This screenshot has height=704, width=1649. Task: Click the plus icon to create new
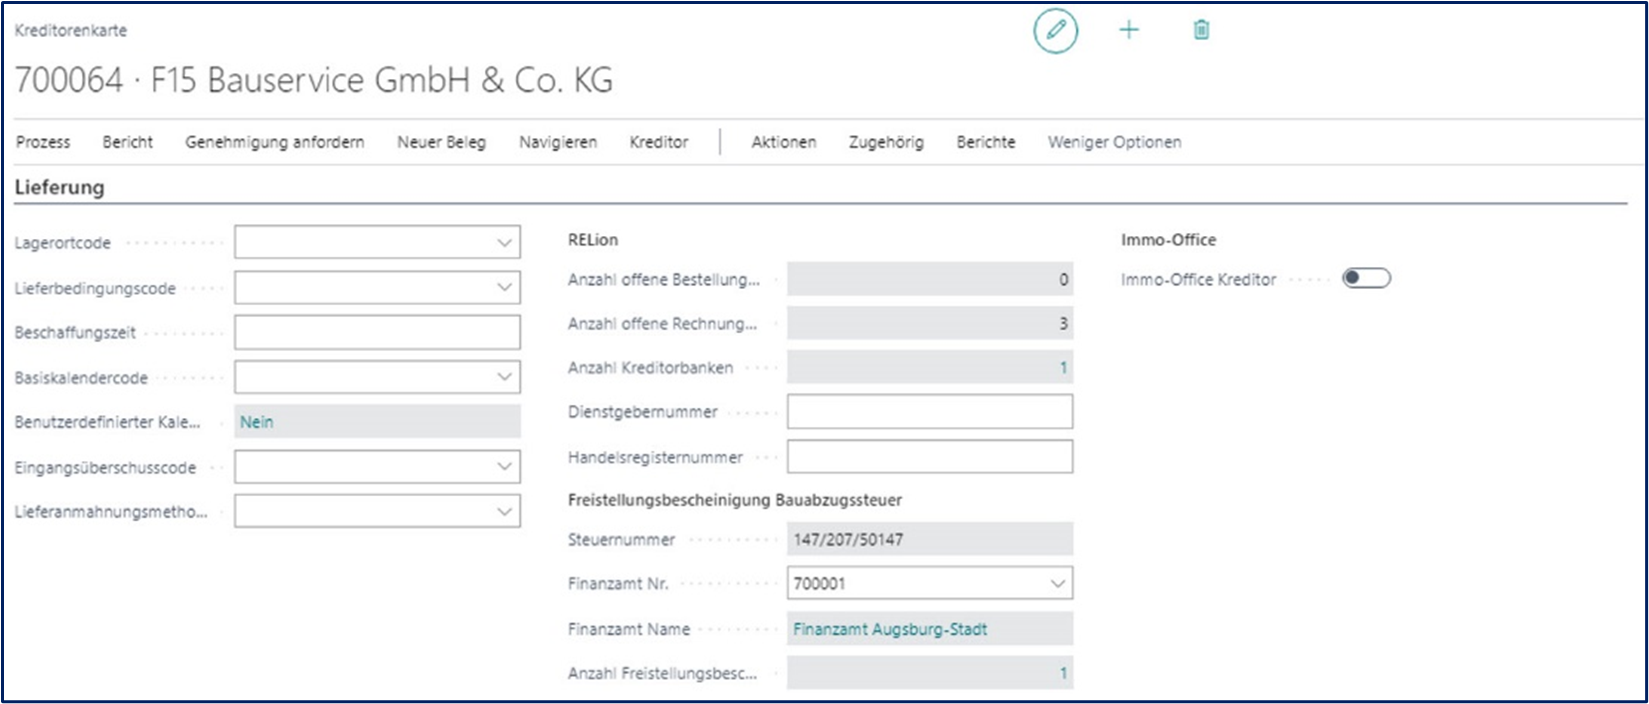pos(1128,30)
